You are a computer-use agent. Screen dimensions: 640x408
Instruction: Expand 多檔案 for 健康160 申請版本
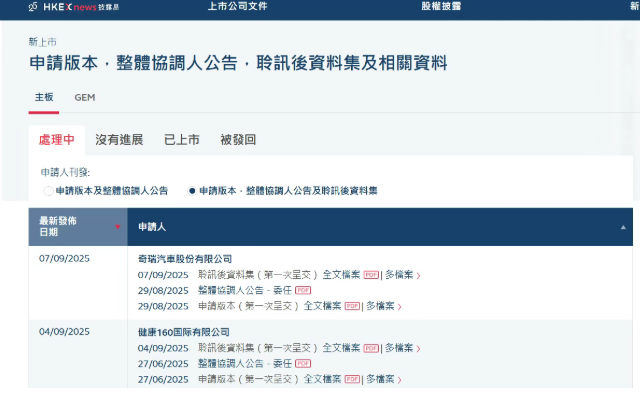coord(384,379)
